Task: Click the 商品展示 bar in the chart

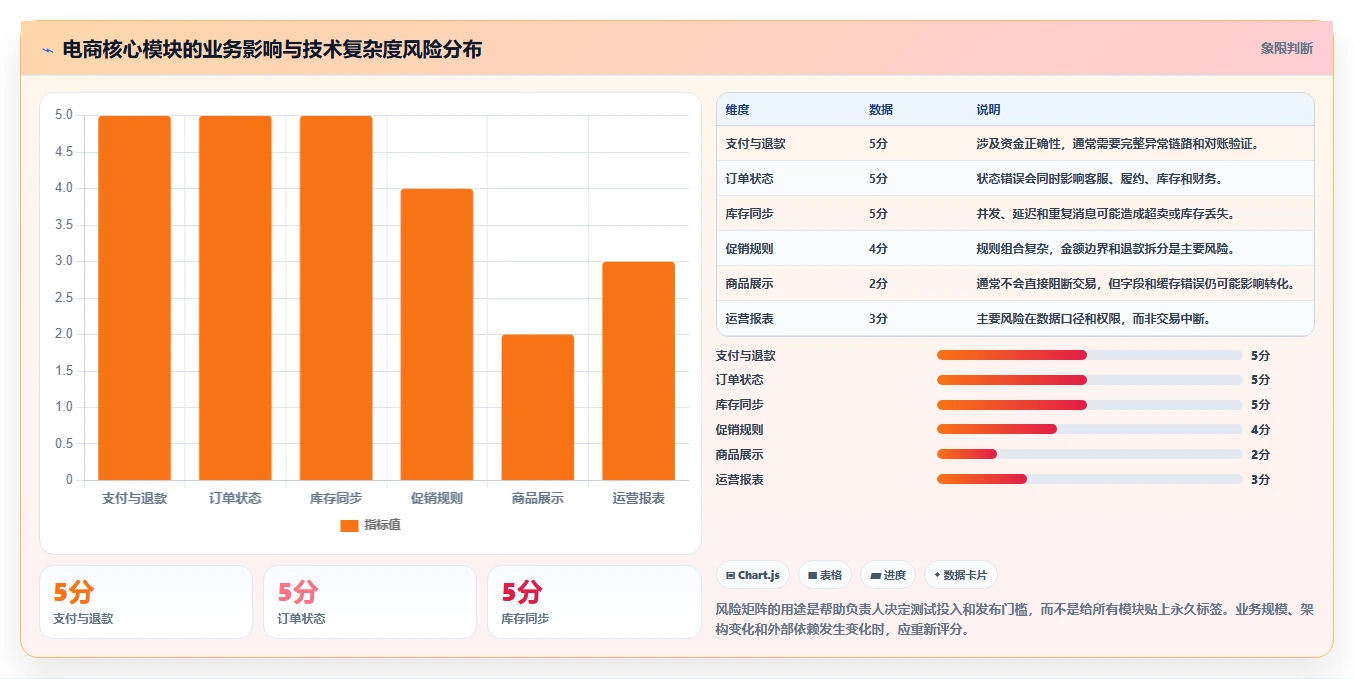Action: pyautogui.click(x=538, y=407)
